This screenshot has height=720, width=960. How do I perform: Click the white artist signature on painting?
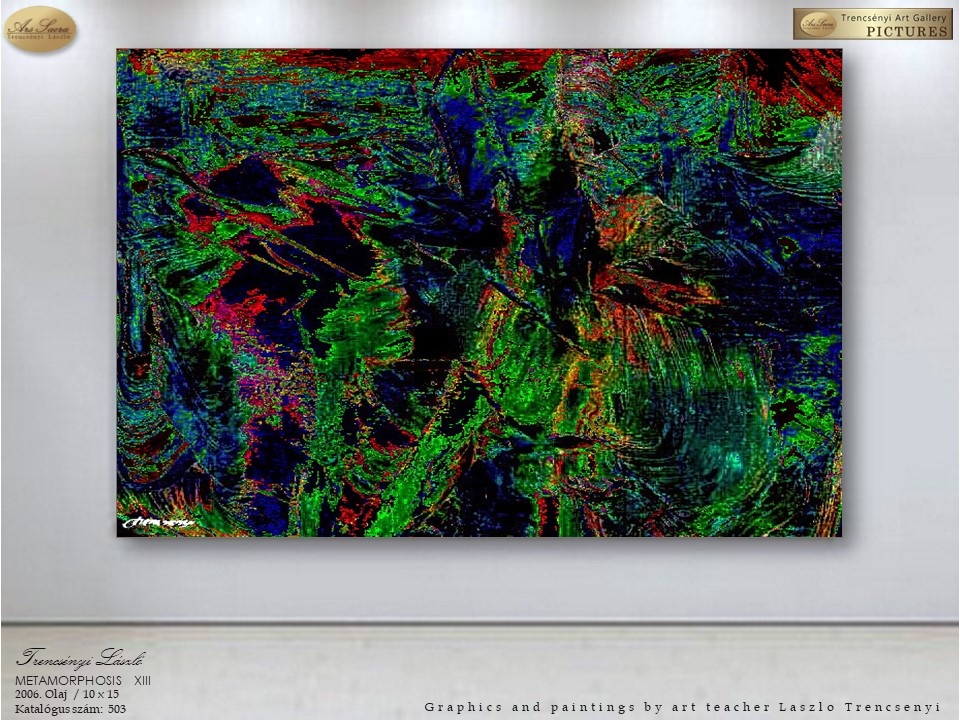pyautogui.click(x=158, y=522)
